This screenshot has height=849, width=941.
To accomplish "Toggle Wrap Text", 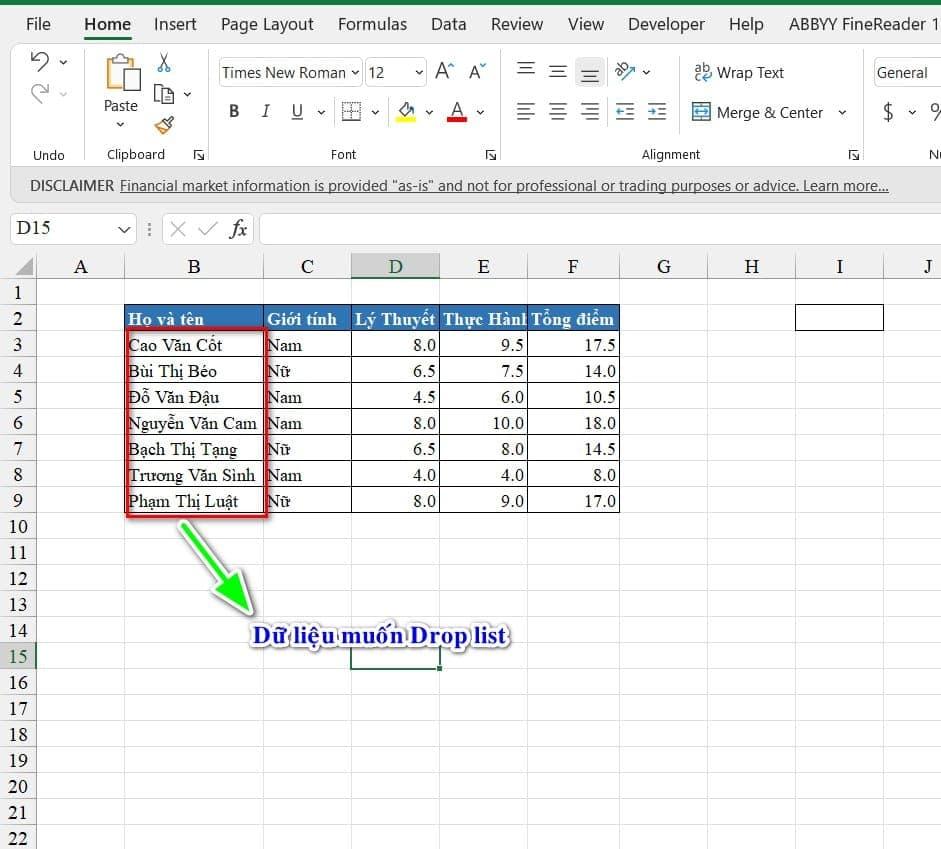I will coord(739,72).
